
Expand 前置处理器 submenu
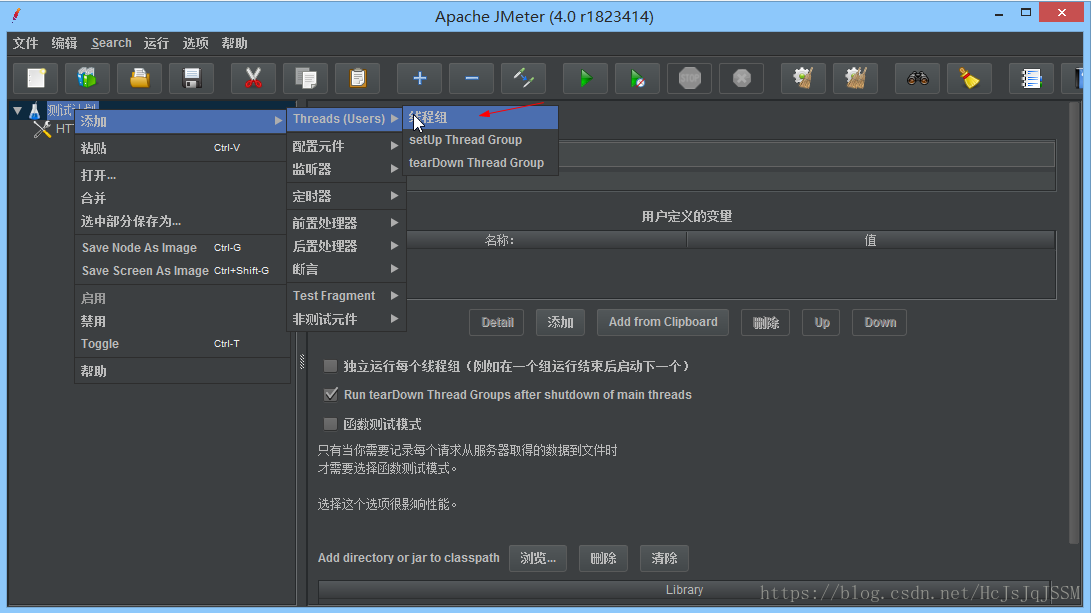pos(346,223)
